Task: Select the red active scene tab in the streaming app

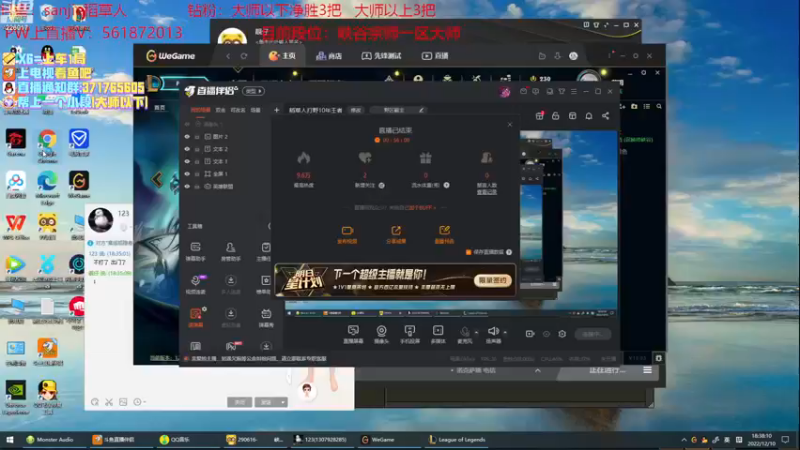Action: tap(200, 110)
